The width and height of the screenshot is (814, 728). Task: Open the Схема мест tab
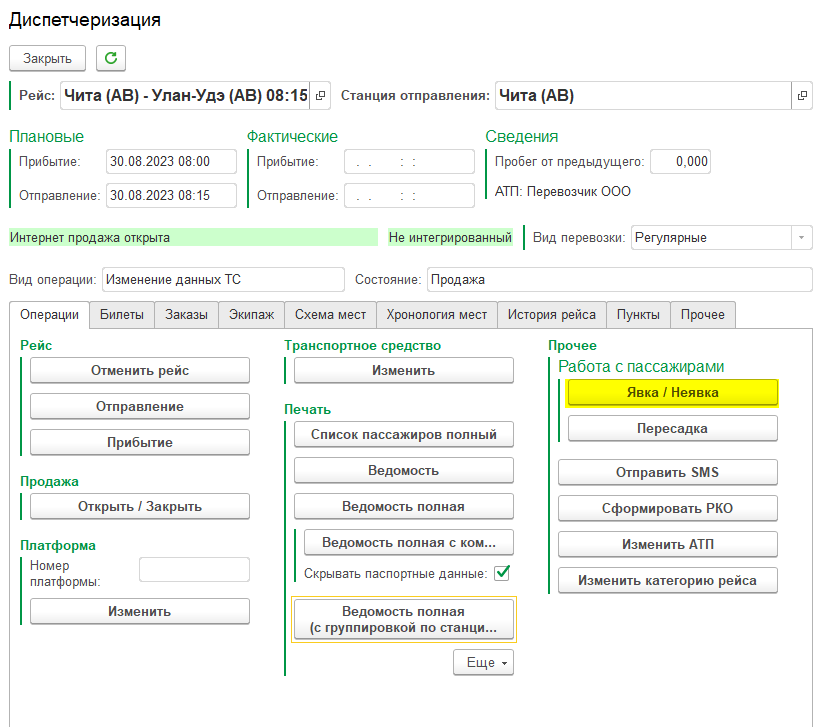pos(330,314)
